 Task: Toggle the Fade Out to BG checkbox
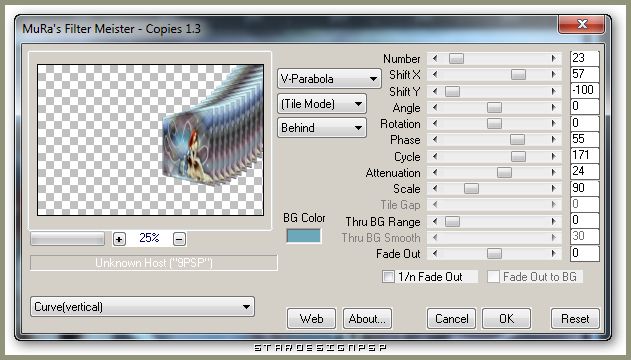(x=493, y=277)
